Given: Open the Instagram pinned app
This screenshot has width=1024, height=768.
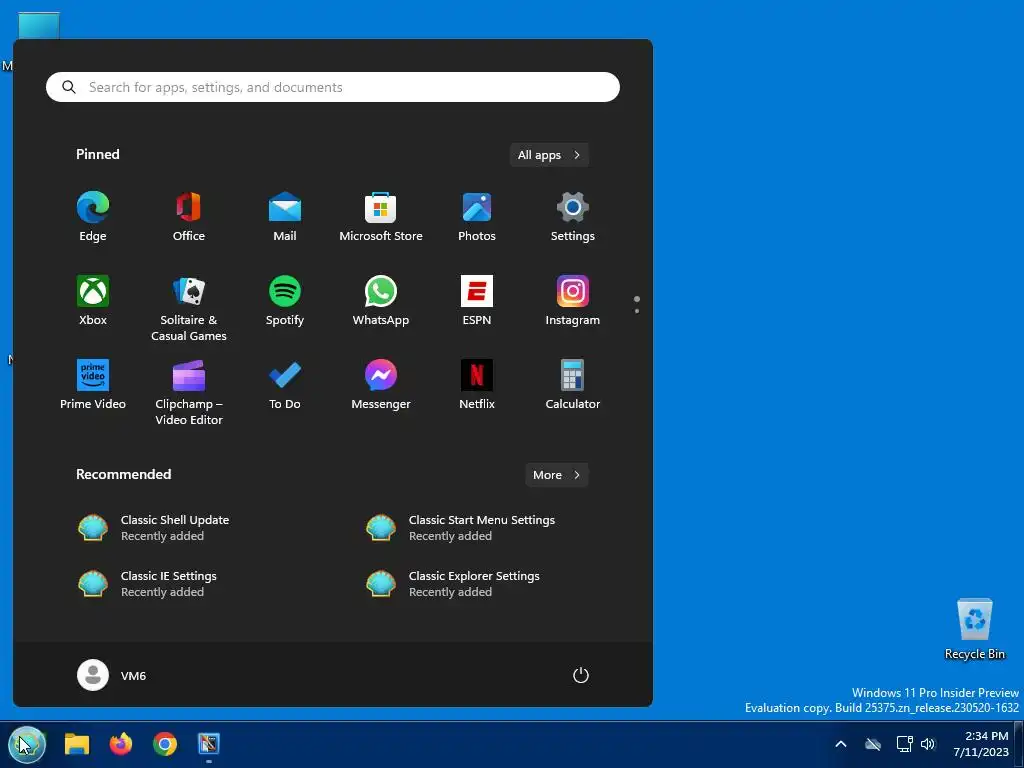Looking at the screenshot, I should (x=573, y=301).
